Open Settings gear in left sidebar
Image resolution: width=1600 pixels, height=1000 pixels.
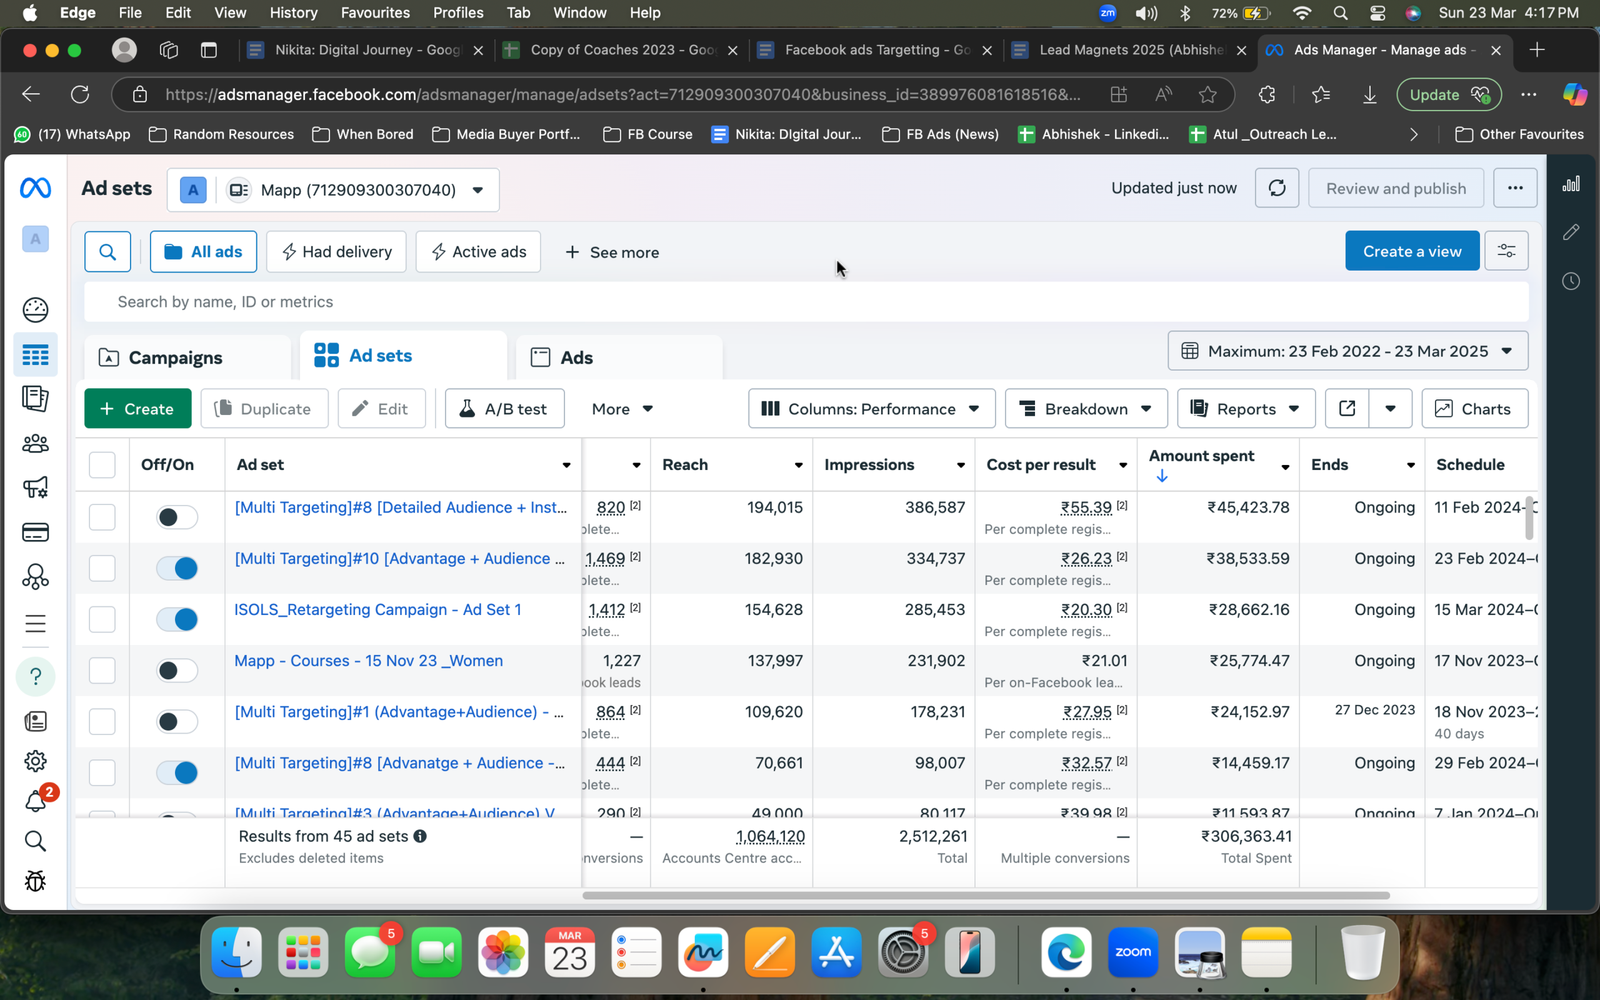click(35, 761)
